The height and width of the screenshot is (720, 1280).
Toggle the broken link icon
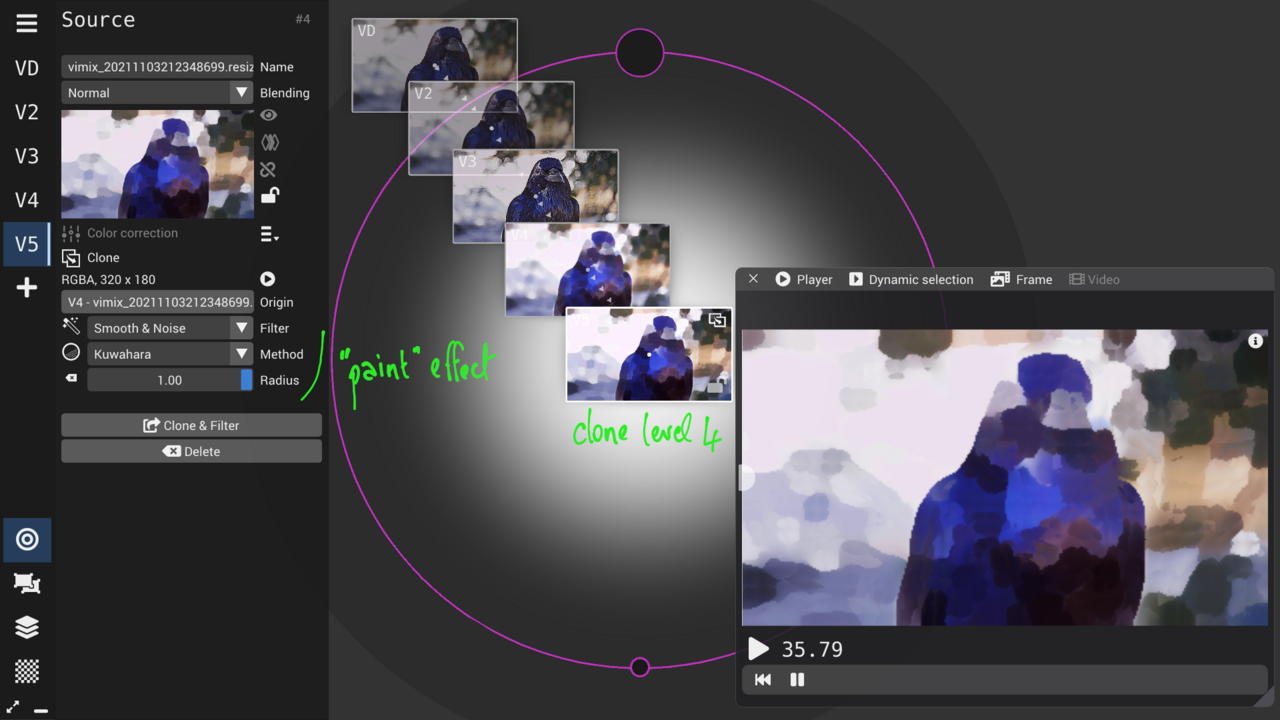[x=268, y=170]
